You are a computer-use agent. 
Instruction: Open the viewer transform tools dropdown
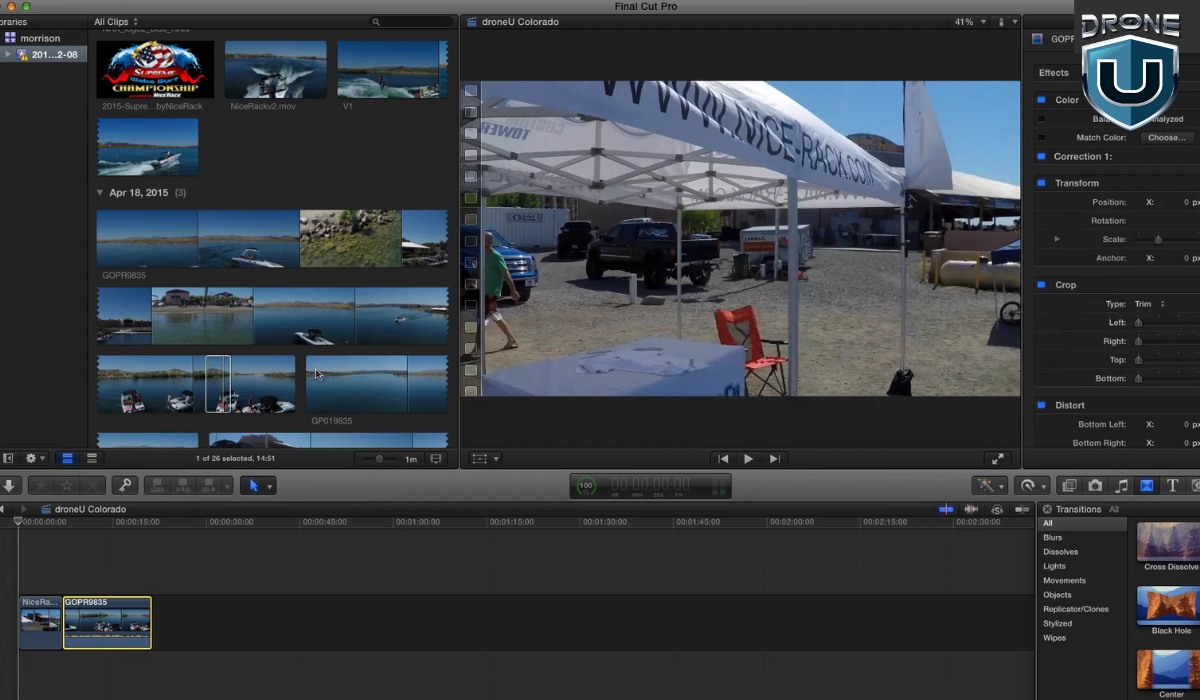[485, 459]
